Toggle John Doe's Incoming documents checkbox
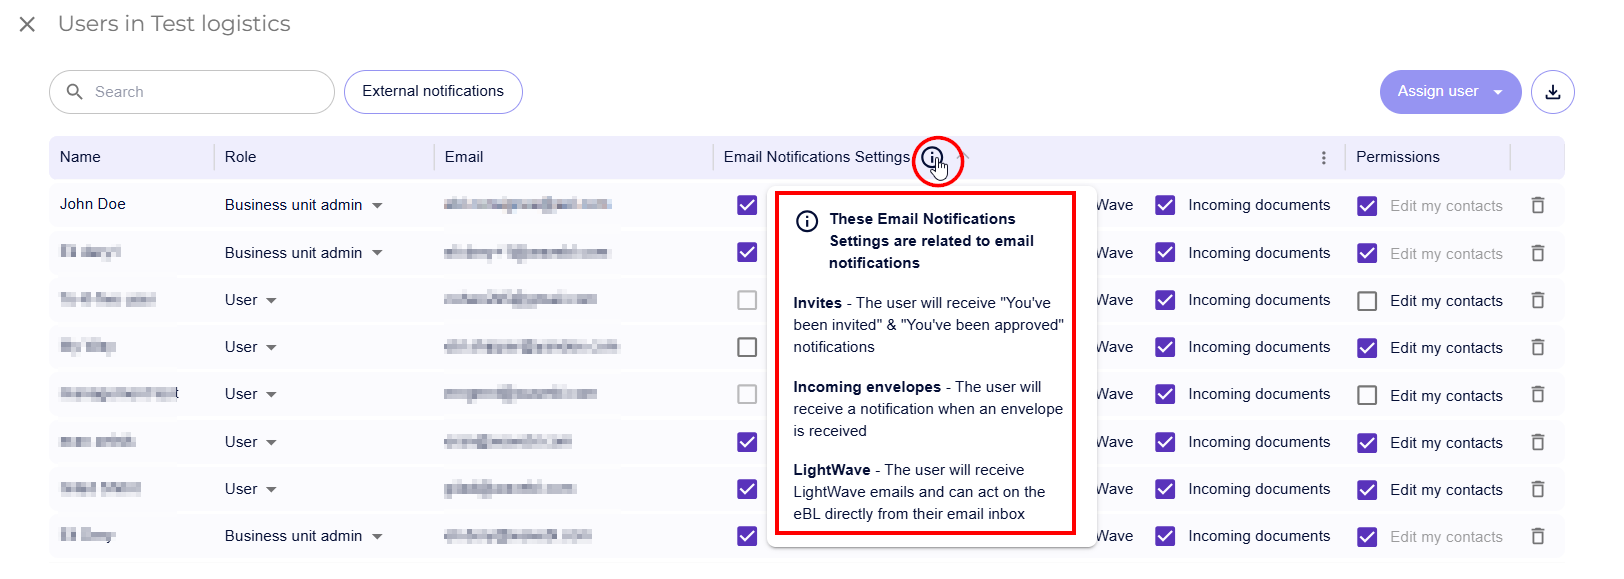Viewport: 1624px width, 579px height. click(x=1165, y=205)
